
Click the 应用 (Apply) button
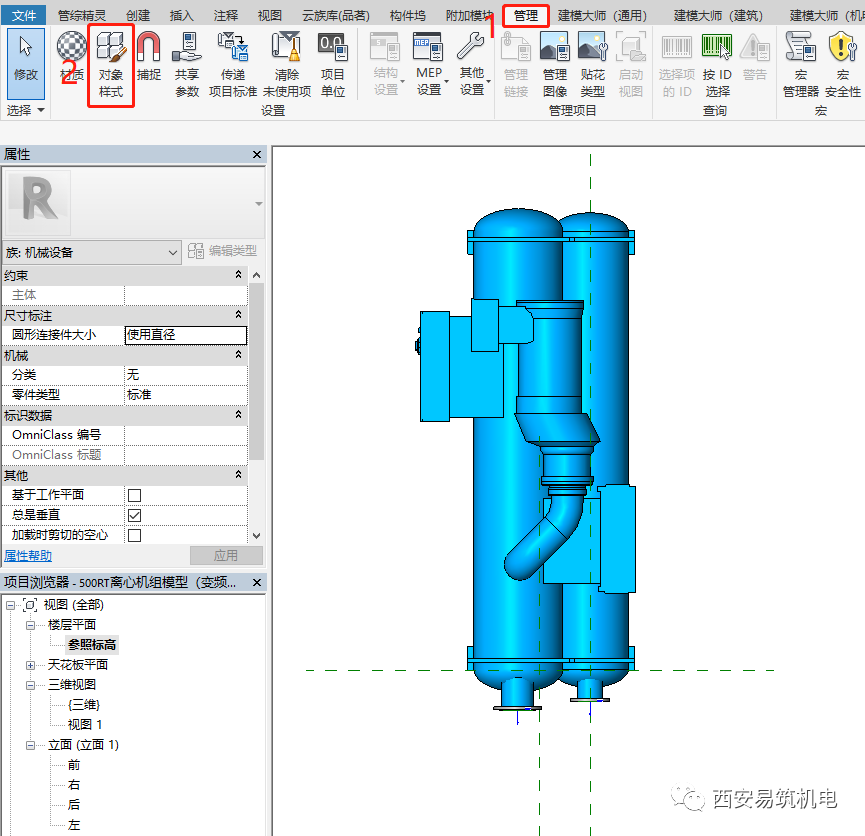226,556
